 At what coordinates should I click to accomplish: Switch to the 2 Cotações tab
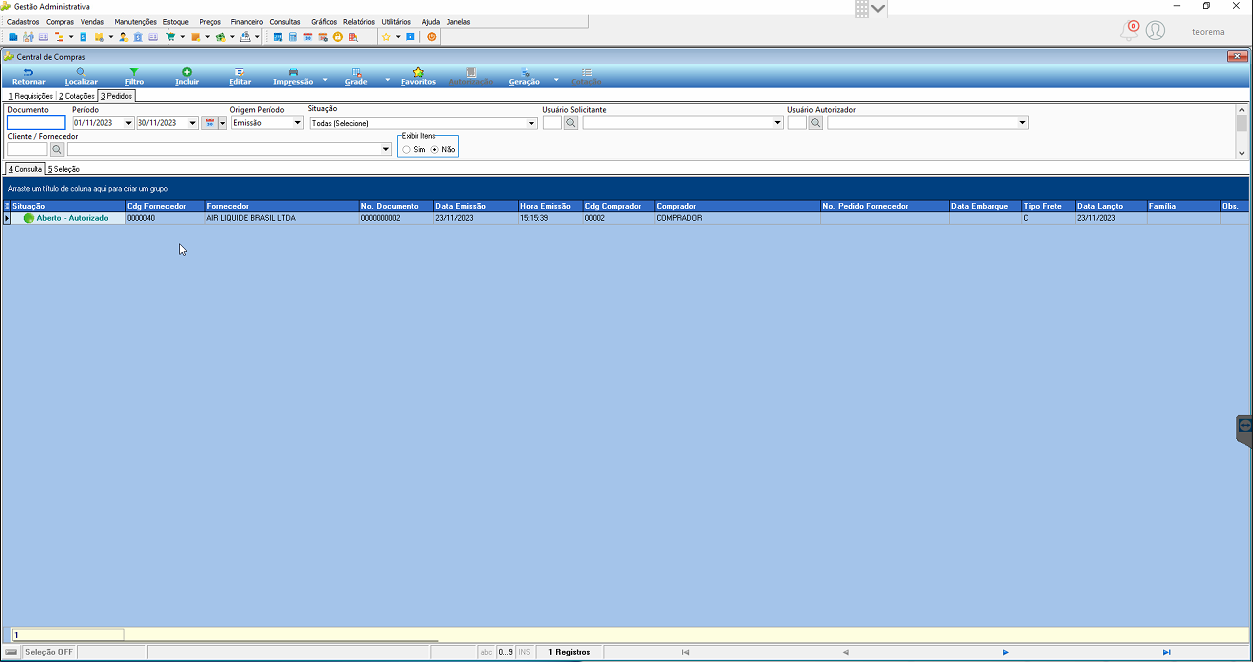[76, 96]
